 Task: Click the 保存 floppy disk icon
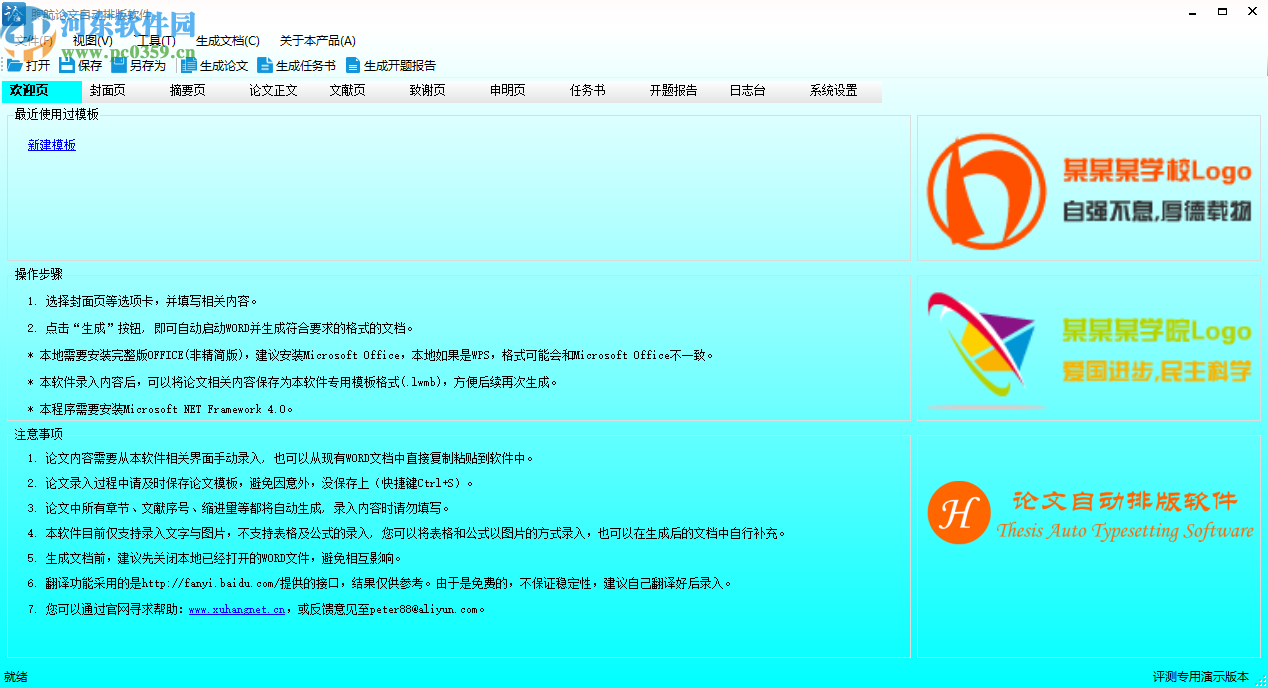click(67, 65)
